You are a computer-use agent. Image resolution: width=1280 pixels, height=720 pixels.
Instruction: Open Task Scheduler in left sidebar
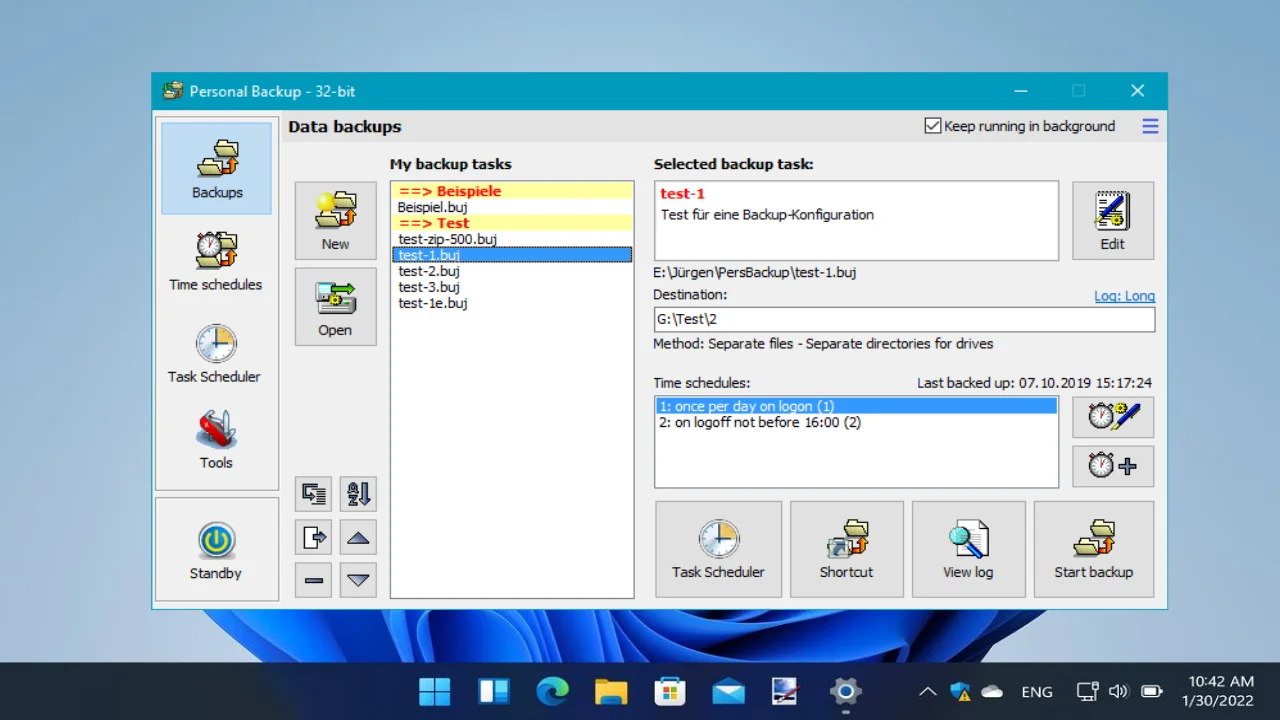click(216, 353)
